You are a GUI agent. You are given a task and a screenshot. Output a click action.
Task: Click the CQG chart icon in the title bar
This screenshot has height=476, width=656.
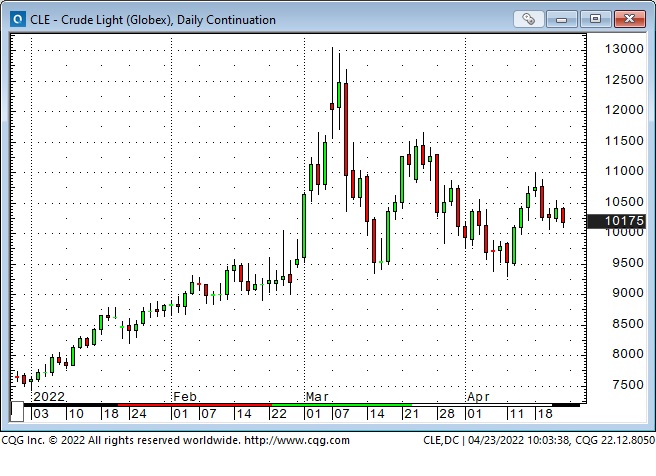pyautogui.click(x=18, y=19)
